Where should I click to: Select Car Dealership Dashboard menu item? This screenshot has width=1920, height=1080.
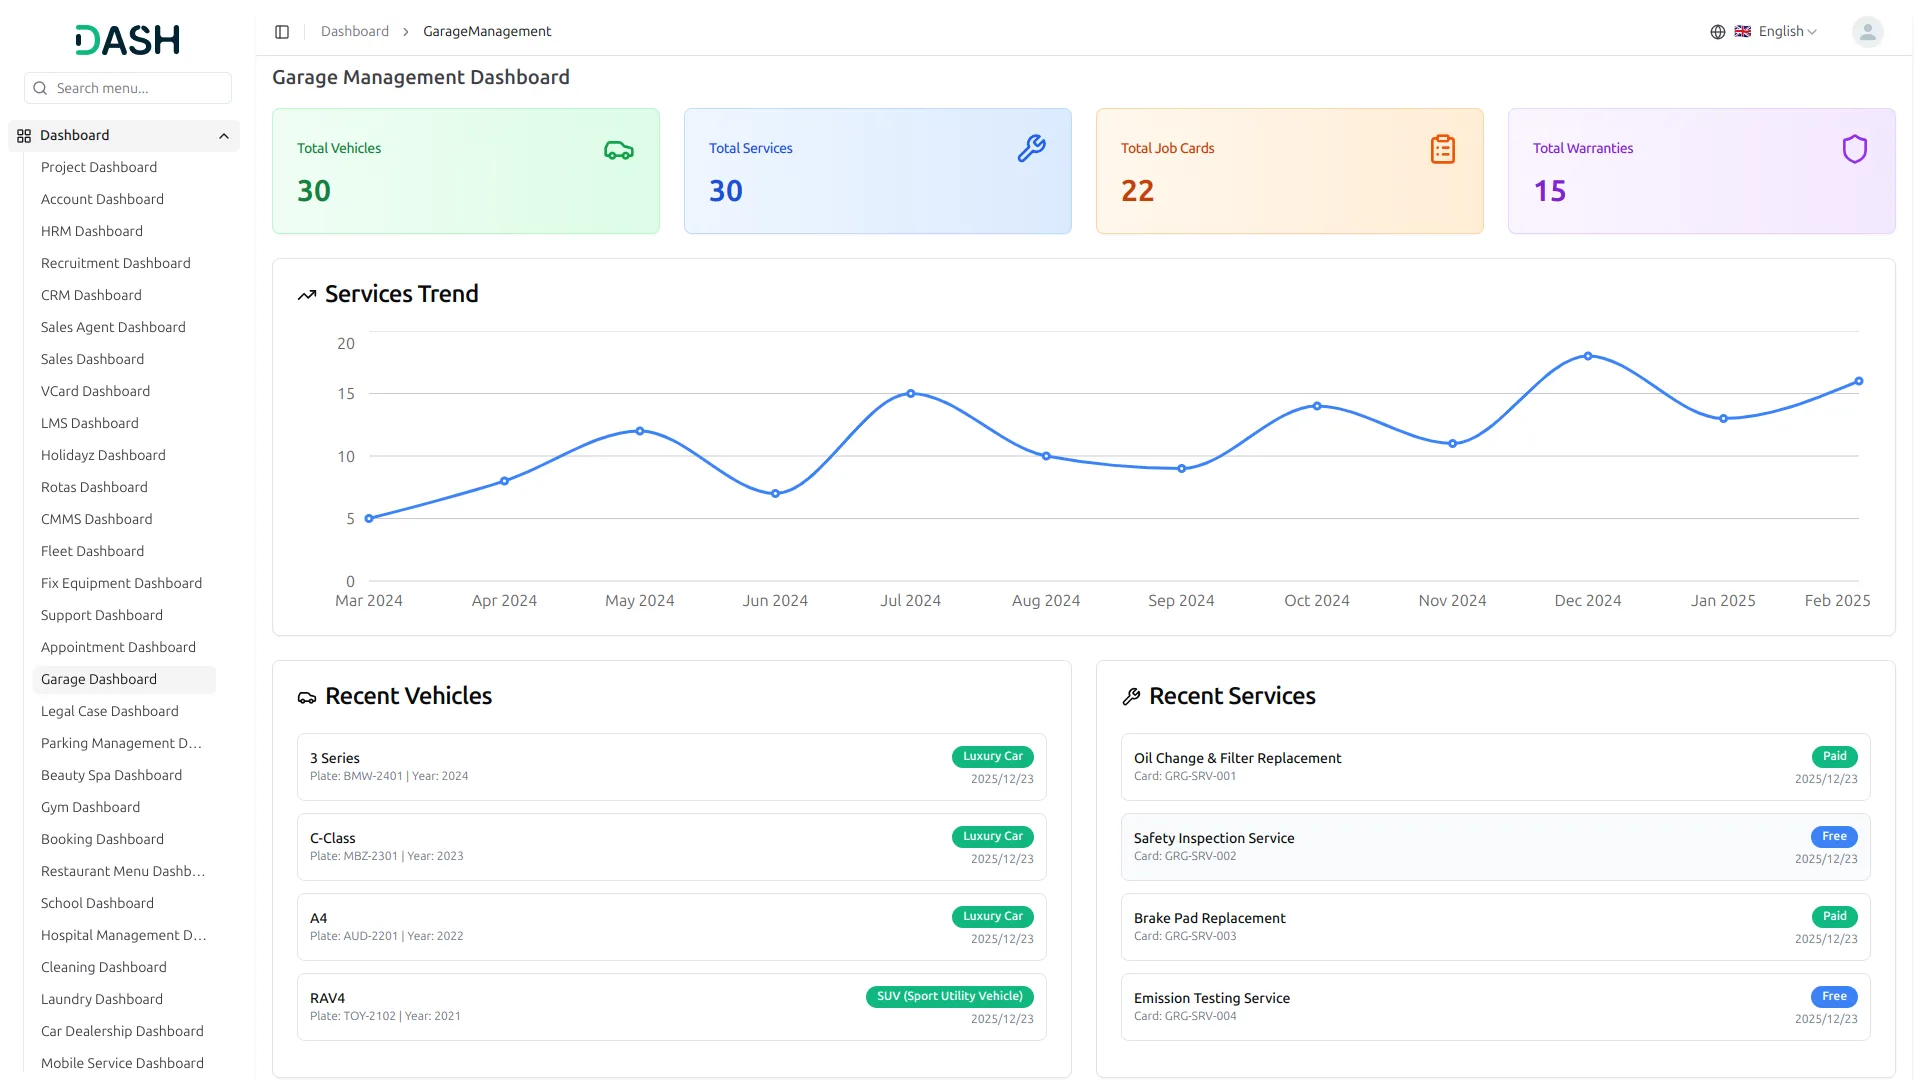122,1031
